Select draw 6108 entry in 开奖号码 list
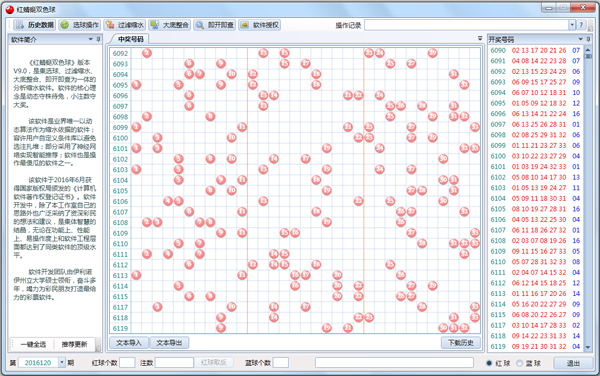This screenshot has width=600, height=376. click(x=535, y=241)
